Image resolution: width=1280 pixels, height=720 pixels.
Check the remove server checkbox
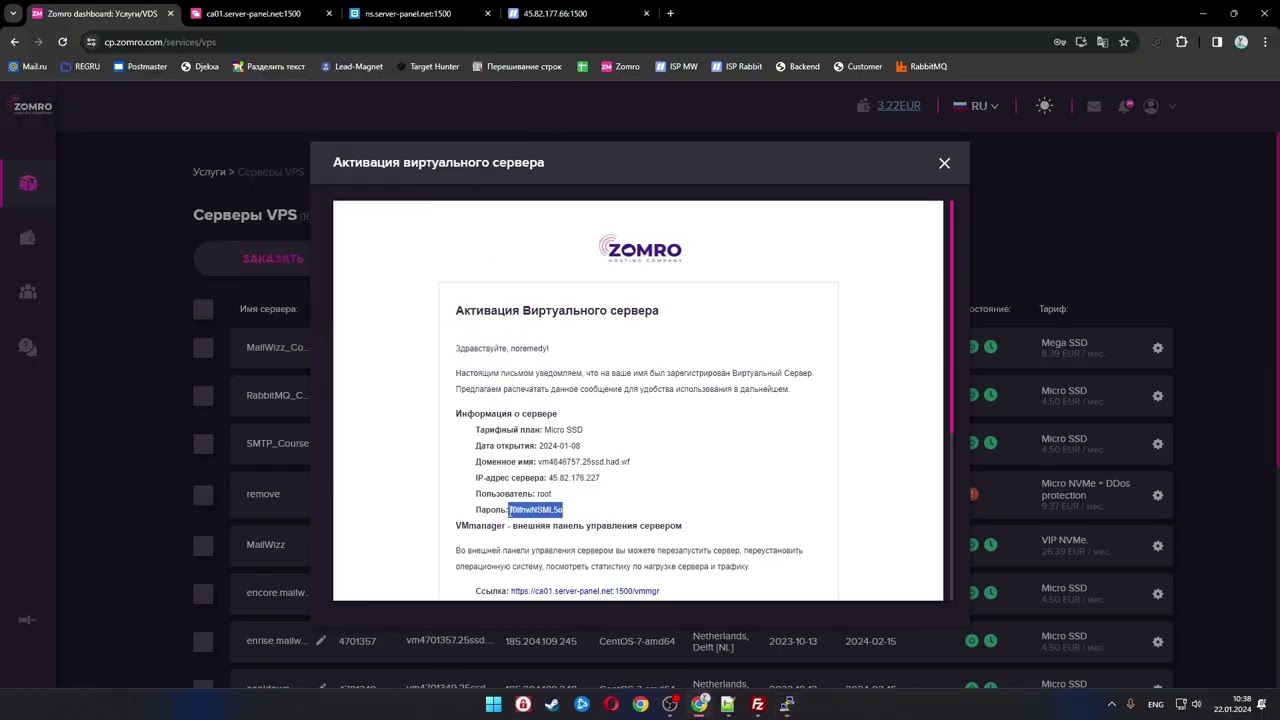pos(203,494)
